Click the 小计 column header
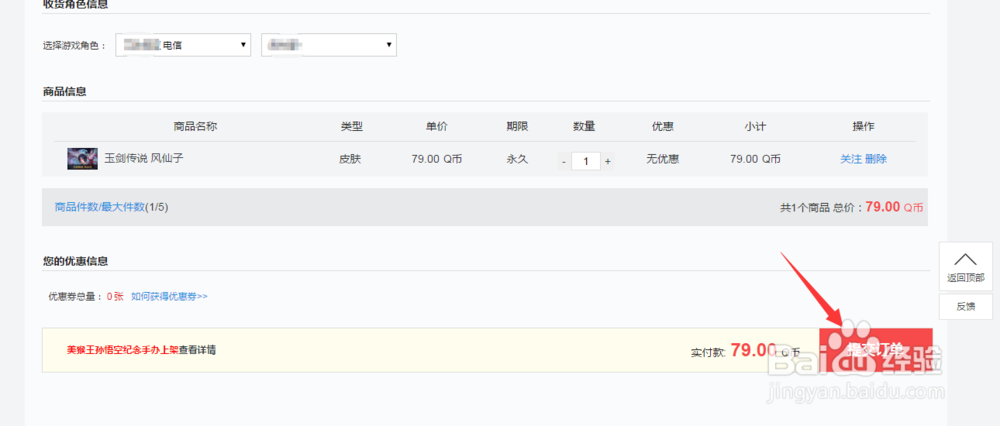The width and height of the screenshot is (1000, 426). [x=754, y=126]
